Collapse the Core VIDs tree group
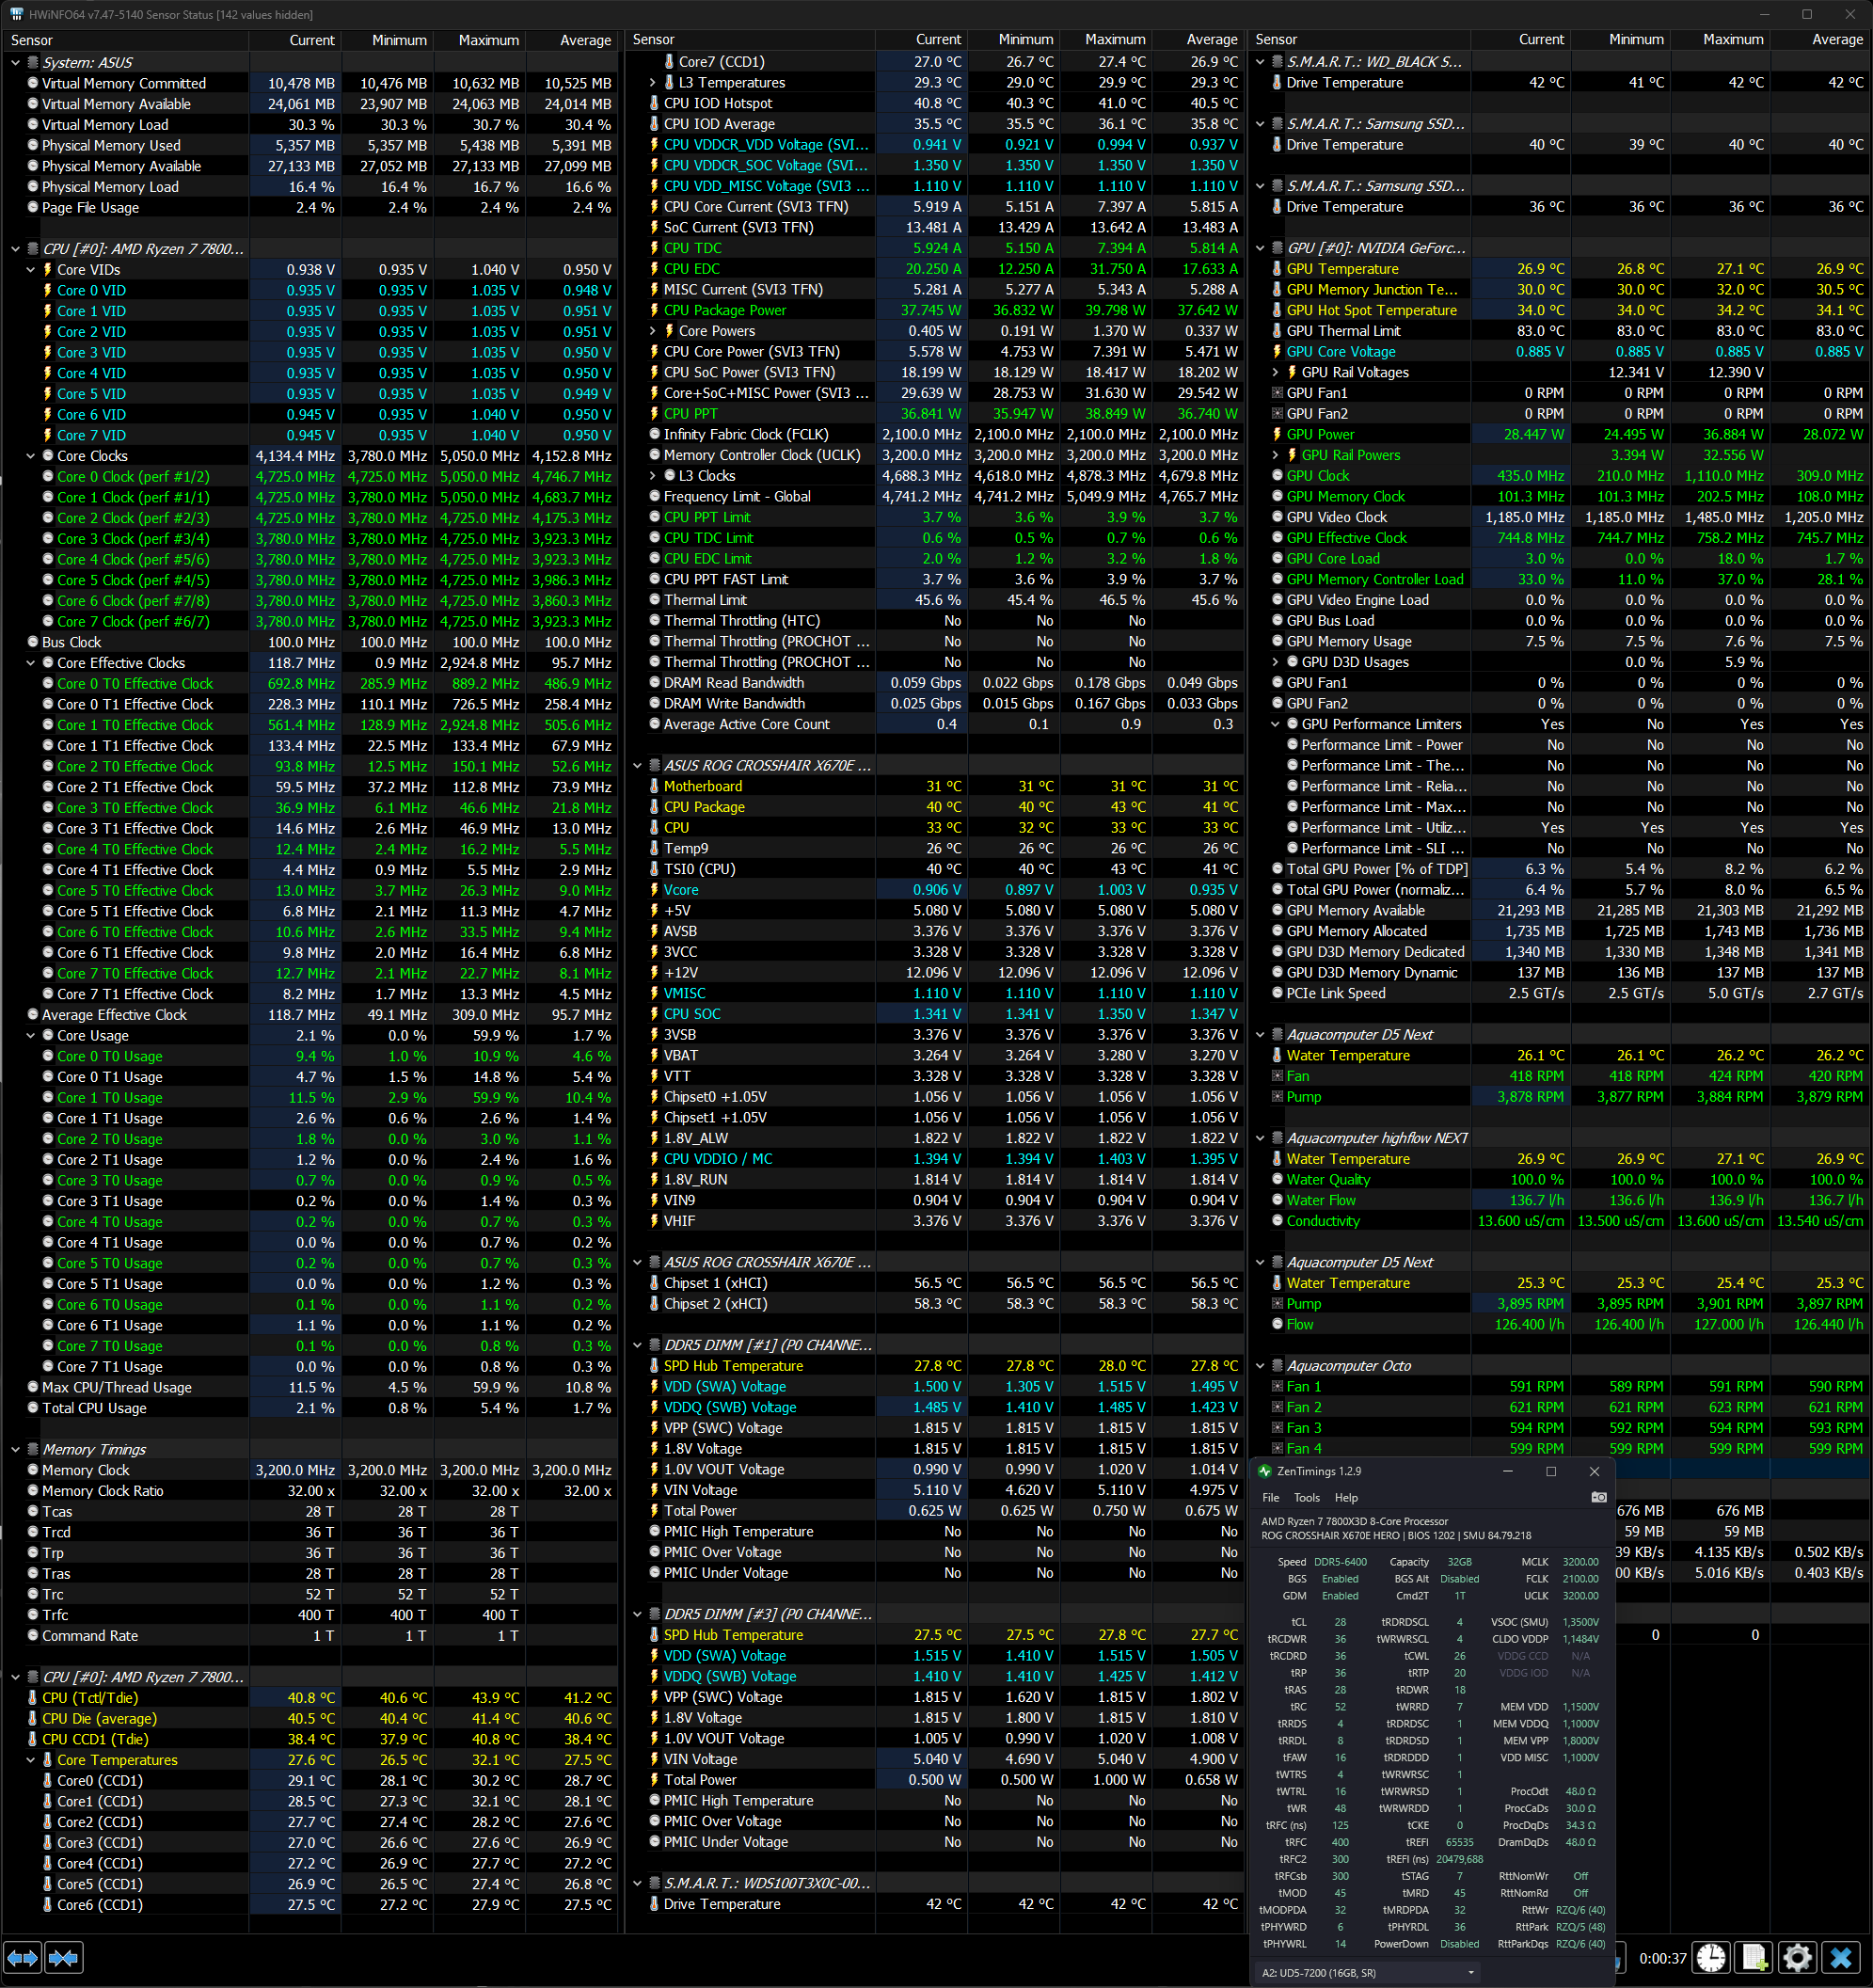 pos(31,270)
